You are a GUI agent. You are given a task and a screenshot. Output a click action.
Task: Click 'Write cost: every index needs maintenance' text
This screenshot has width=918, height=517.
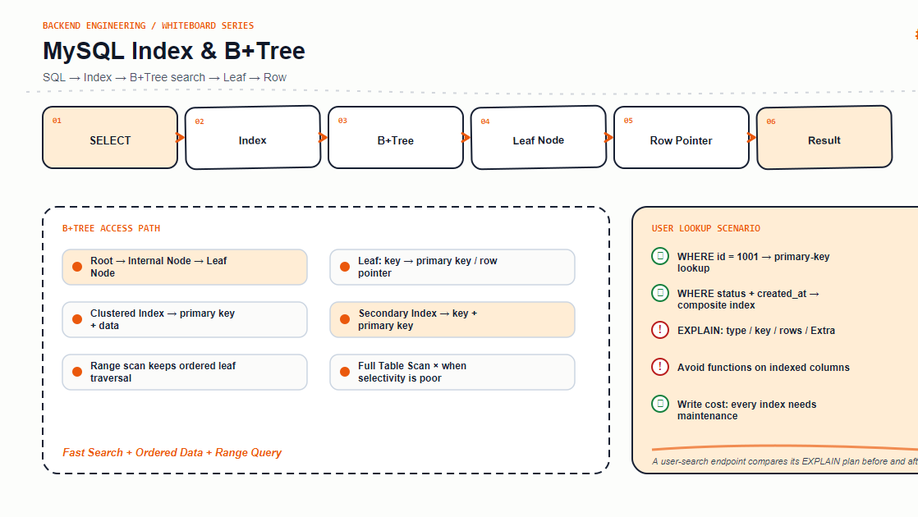747,410
